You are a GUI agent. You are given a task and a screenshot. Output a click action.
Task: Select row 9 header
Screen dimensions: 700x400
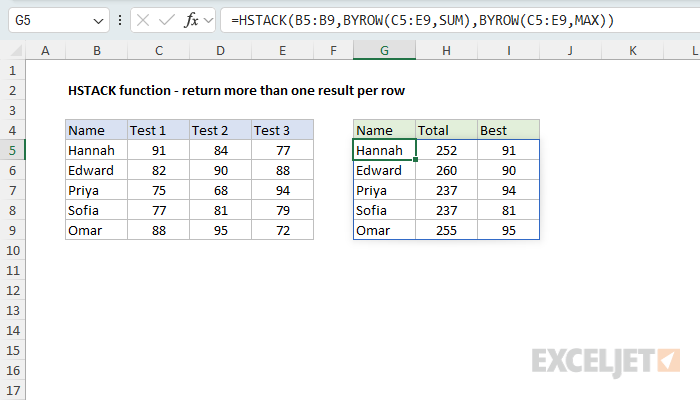pos(12,230)
